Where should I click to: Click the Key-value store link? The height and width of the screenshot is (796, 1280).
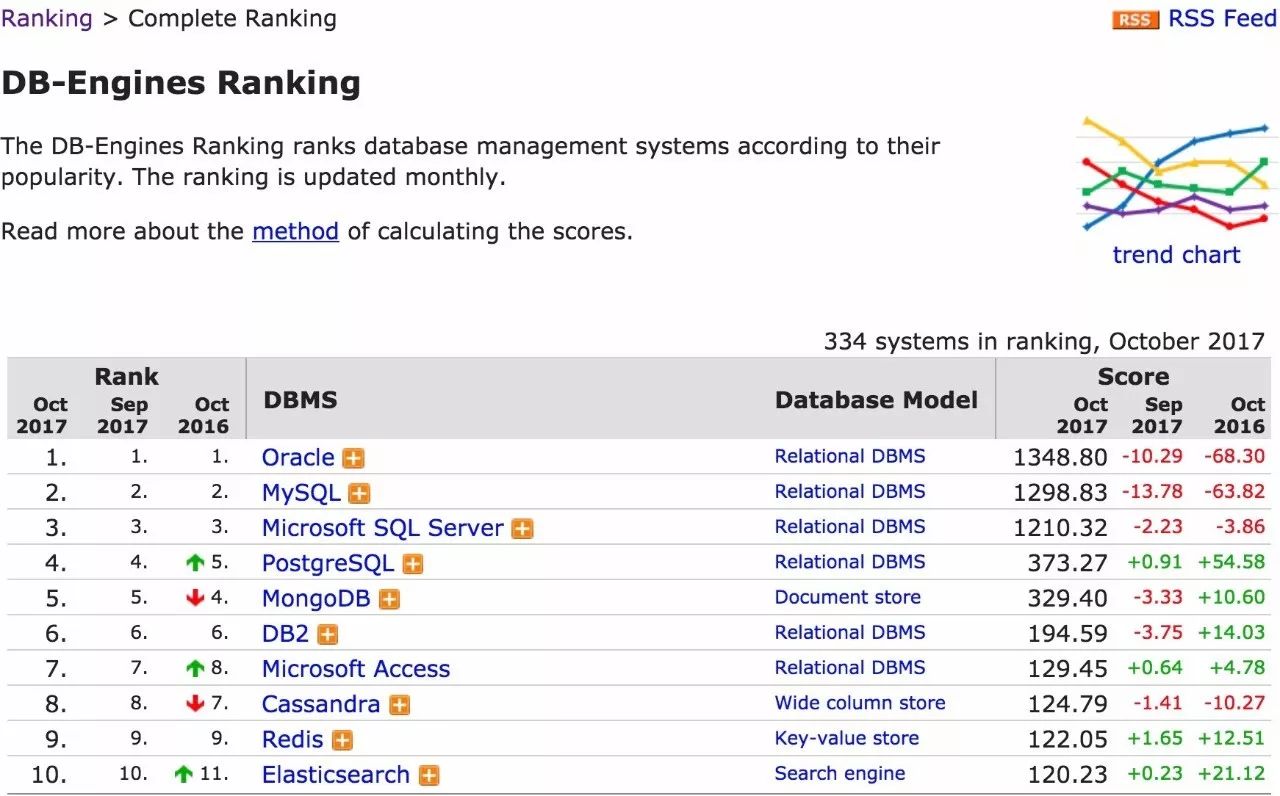coord(847,738)
